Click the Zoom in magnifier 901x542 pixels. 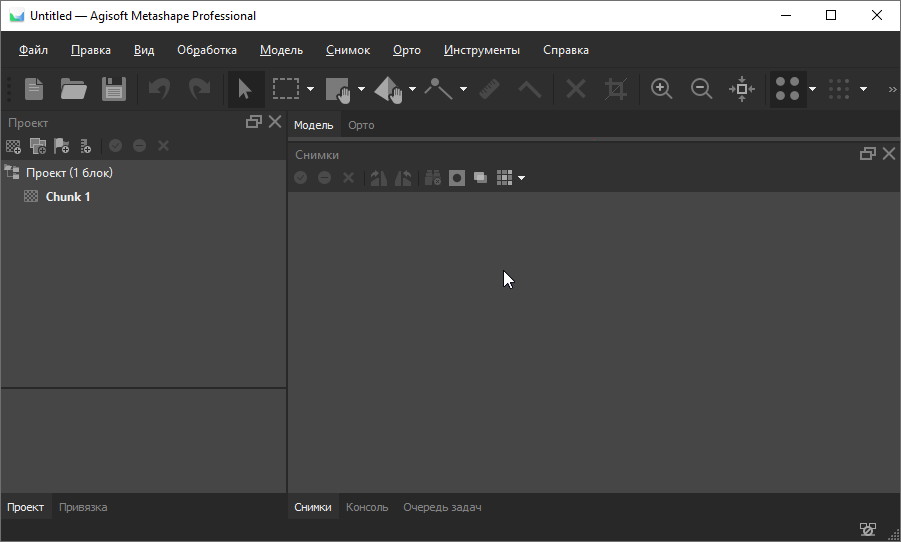coord(661,89)
